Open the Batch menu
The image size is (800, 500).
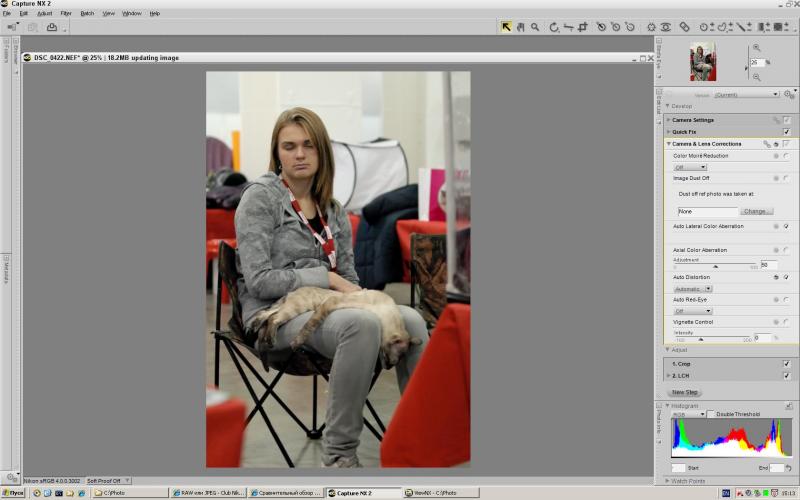(x=87, y=13)
